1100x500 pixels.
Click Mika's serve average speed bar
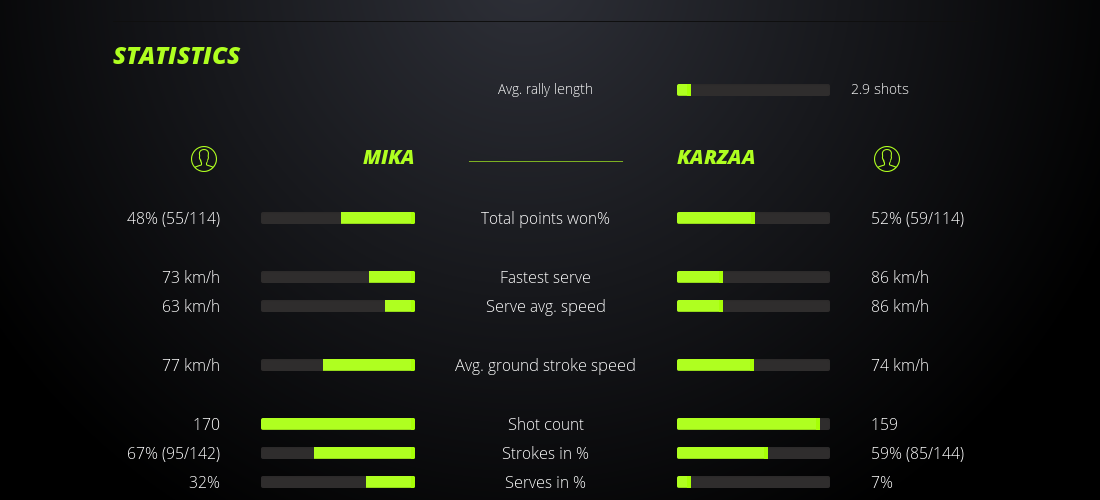[338, 306]
